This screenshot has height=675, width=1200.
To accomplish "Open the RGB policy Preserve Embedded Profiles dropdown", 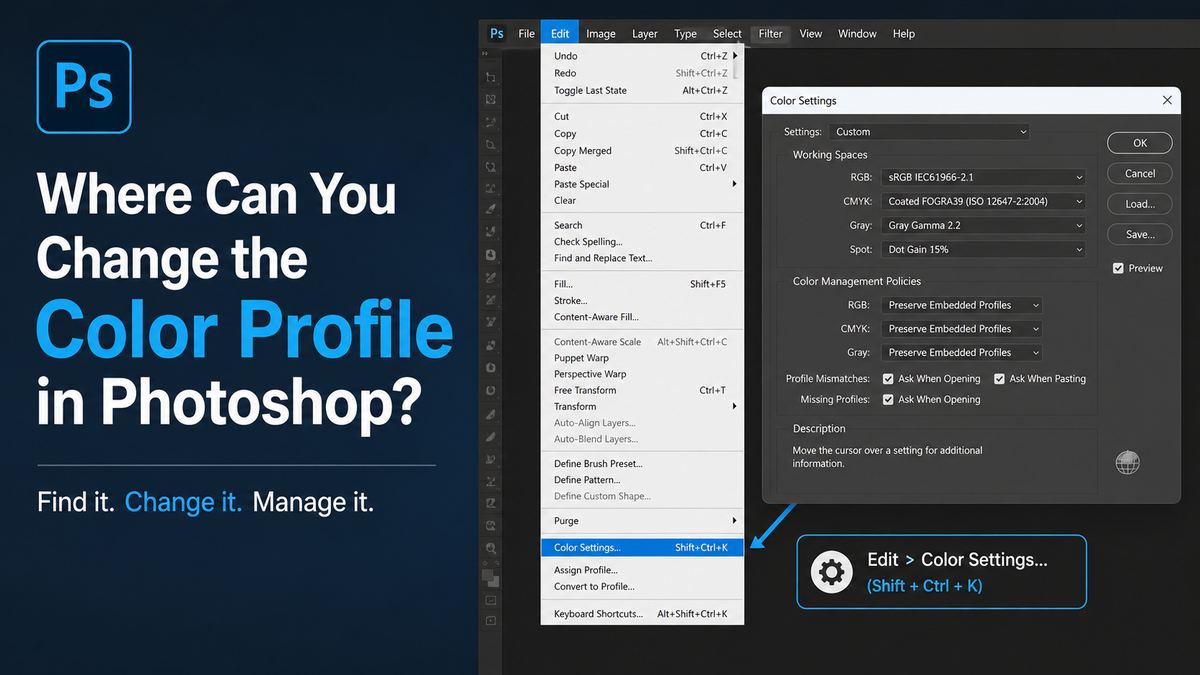I will pos(962,305).
